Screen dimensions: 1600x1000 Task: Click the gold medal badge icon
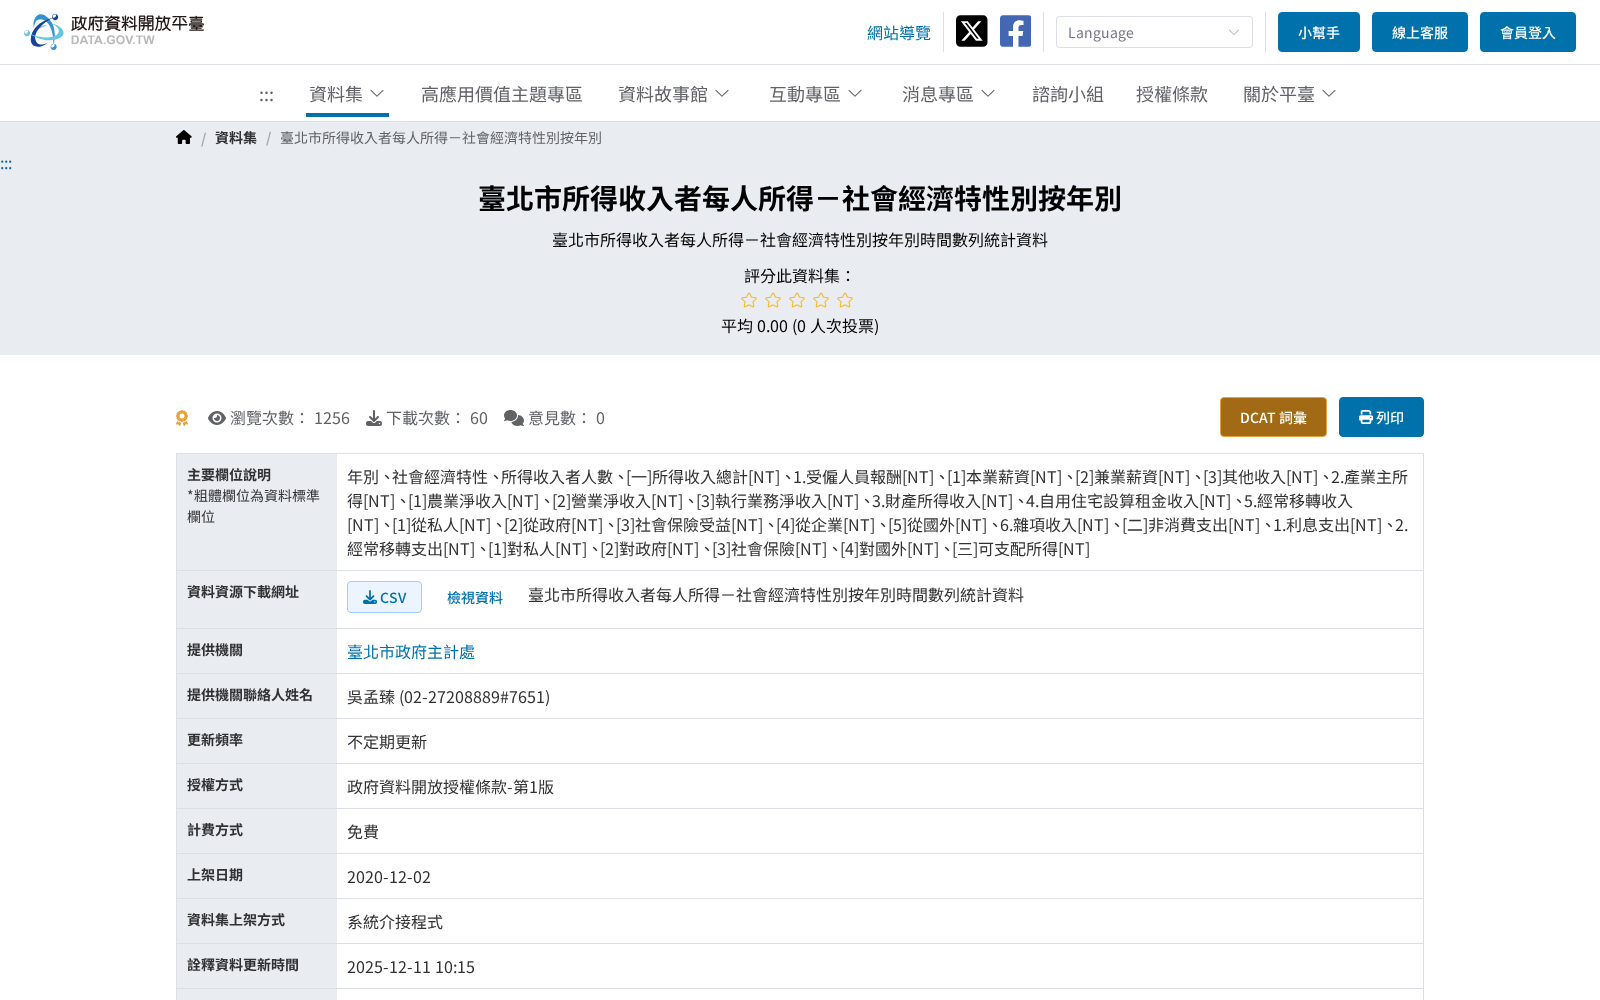182,418
